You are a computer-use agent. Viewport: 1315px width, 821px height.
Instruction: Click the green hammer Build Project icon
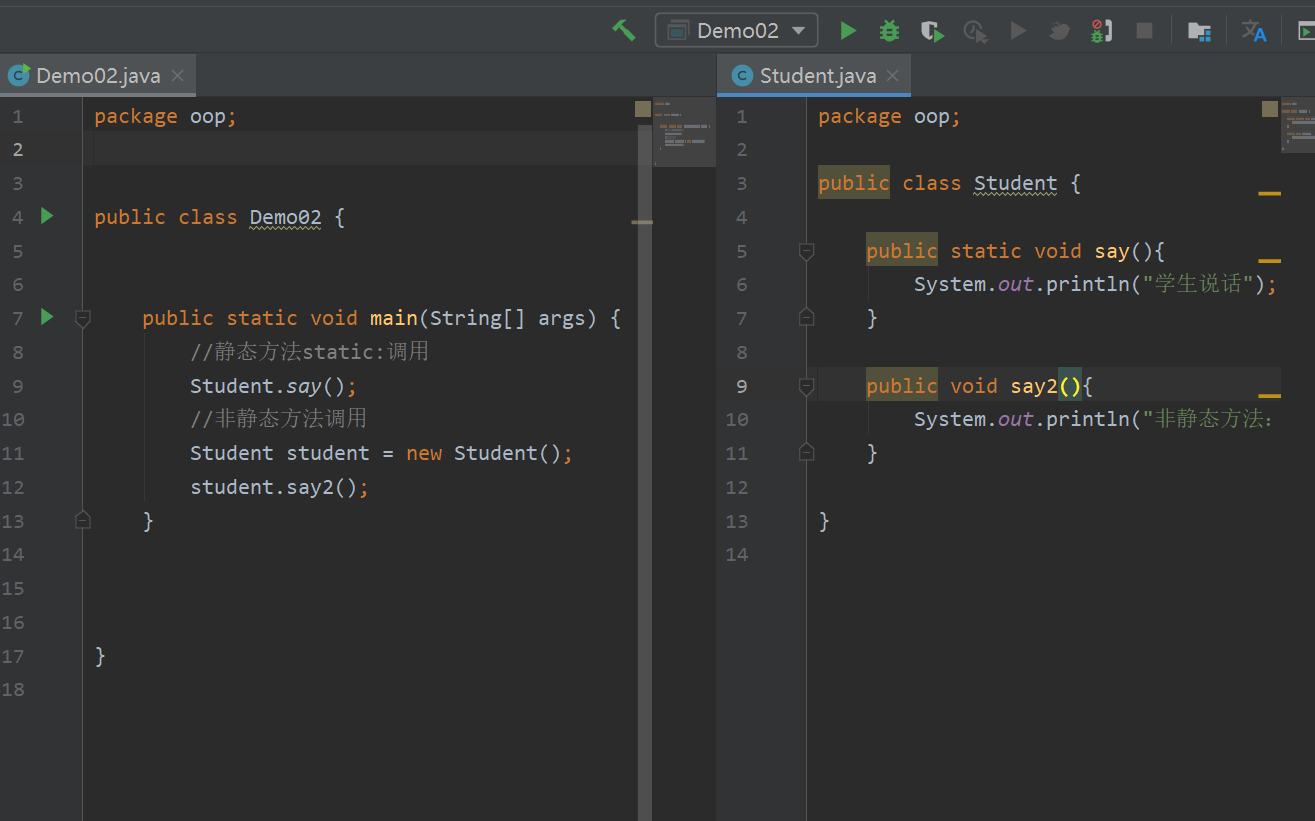pos(624,30)
